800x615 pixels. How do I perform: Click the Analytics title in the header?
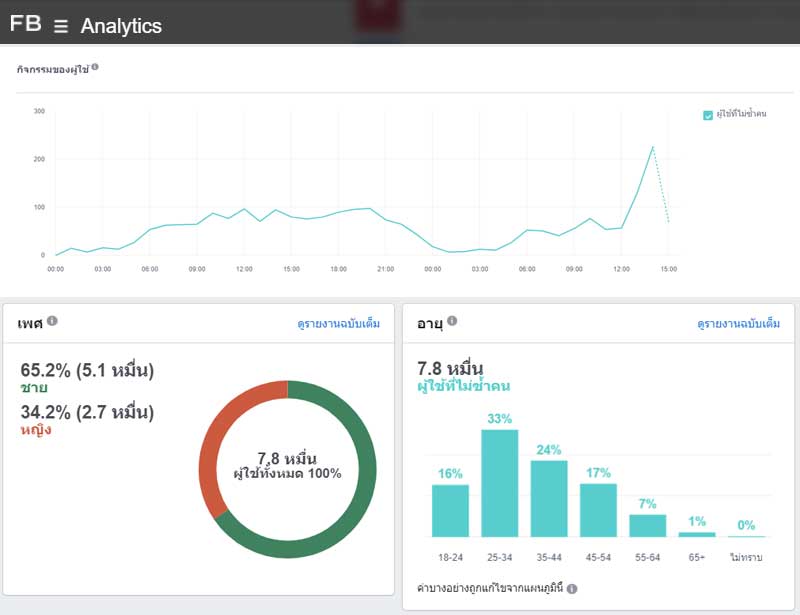[x=120, y=27]
